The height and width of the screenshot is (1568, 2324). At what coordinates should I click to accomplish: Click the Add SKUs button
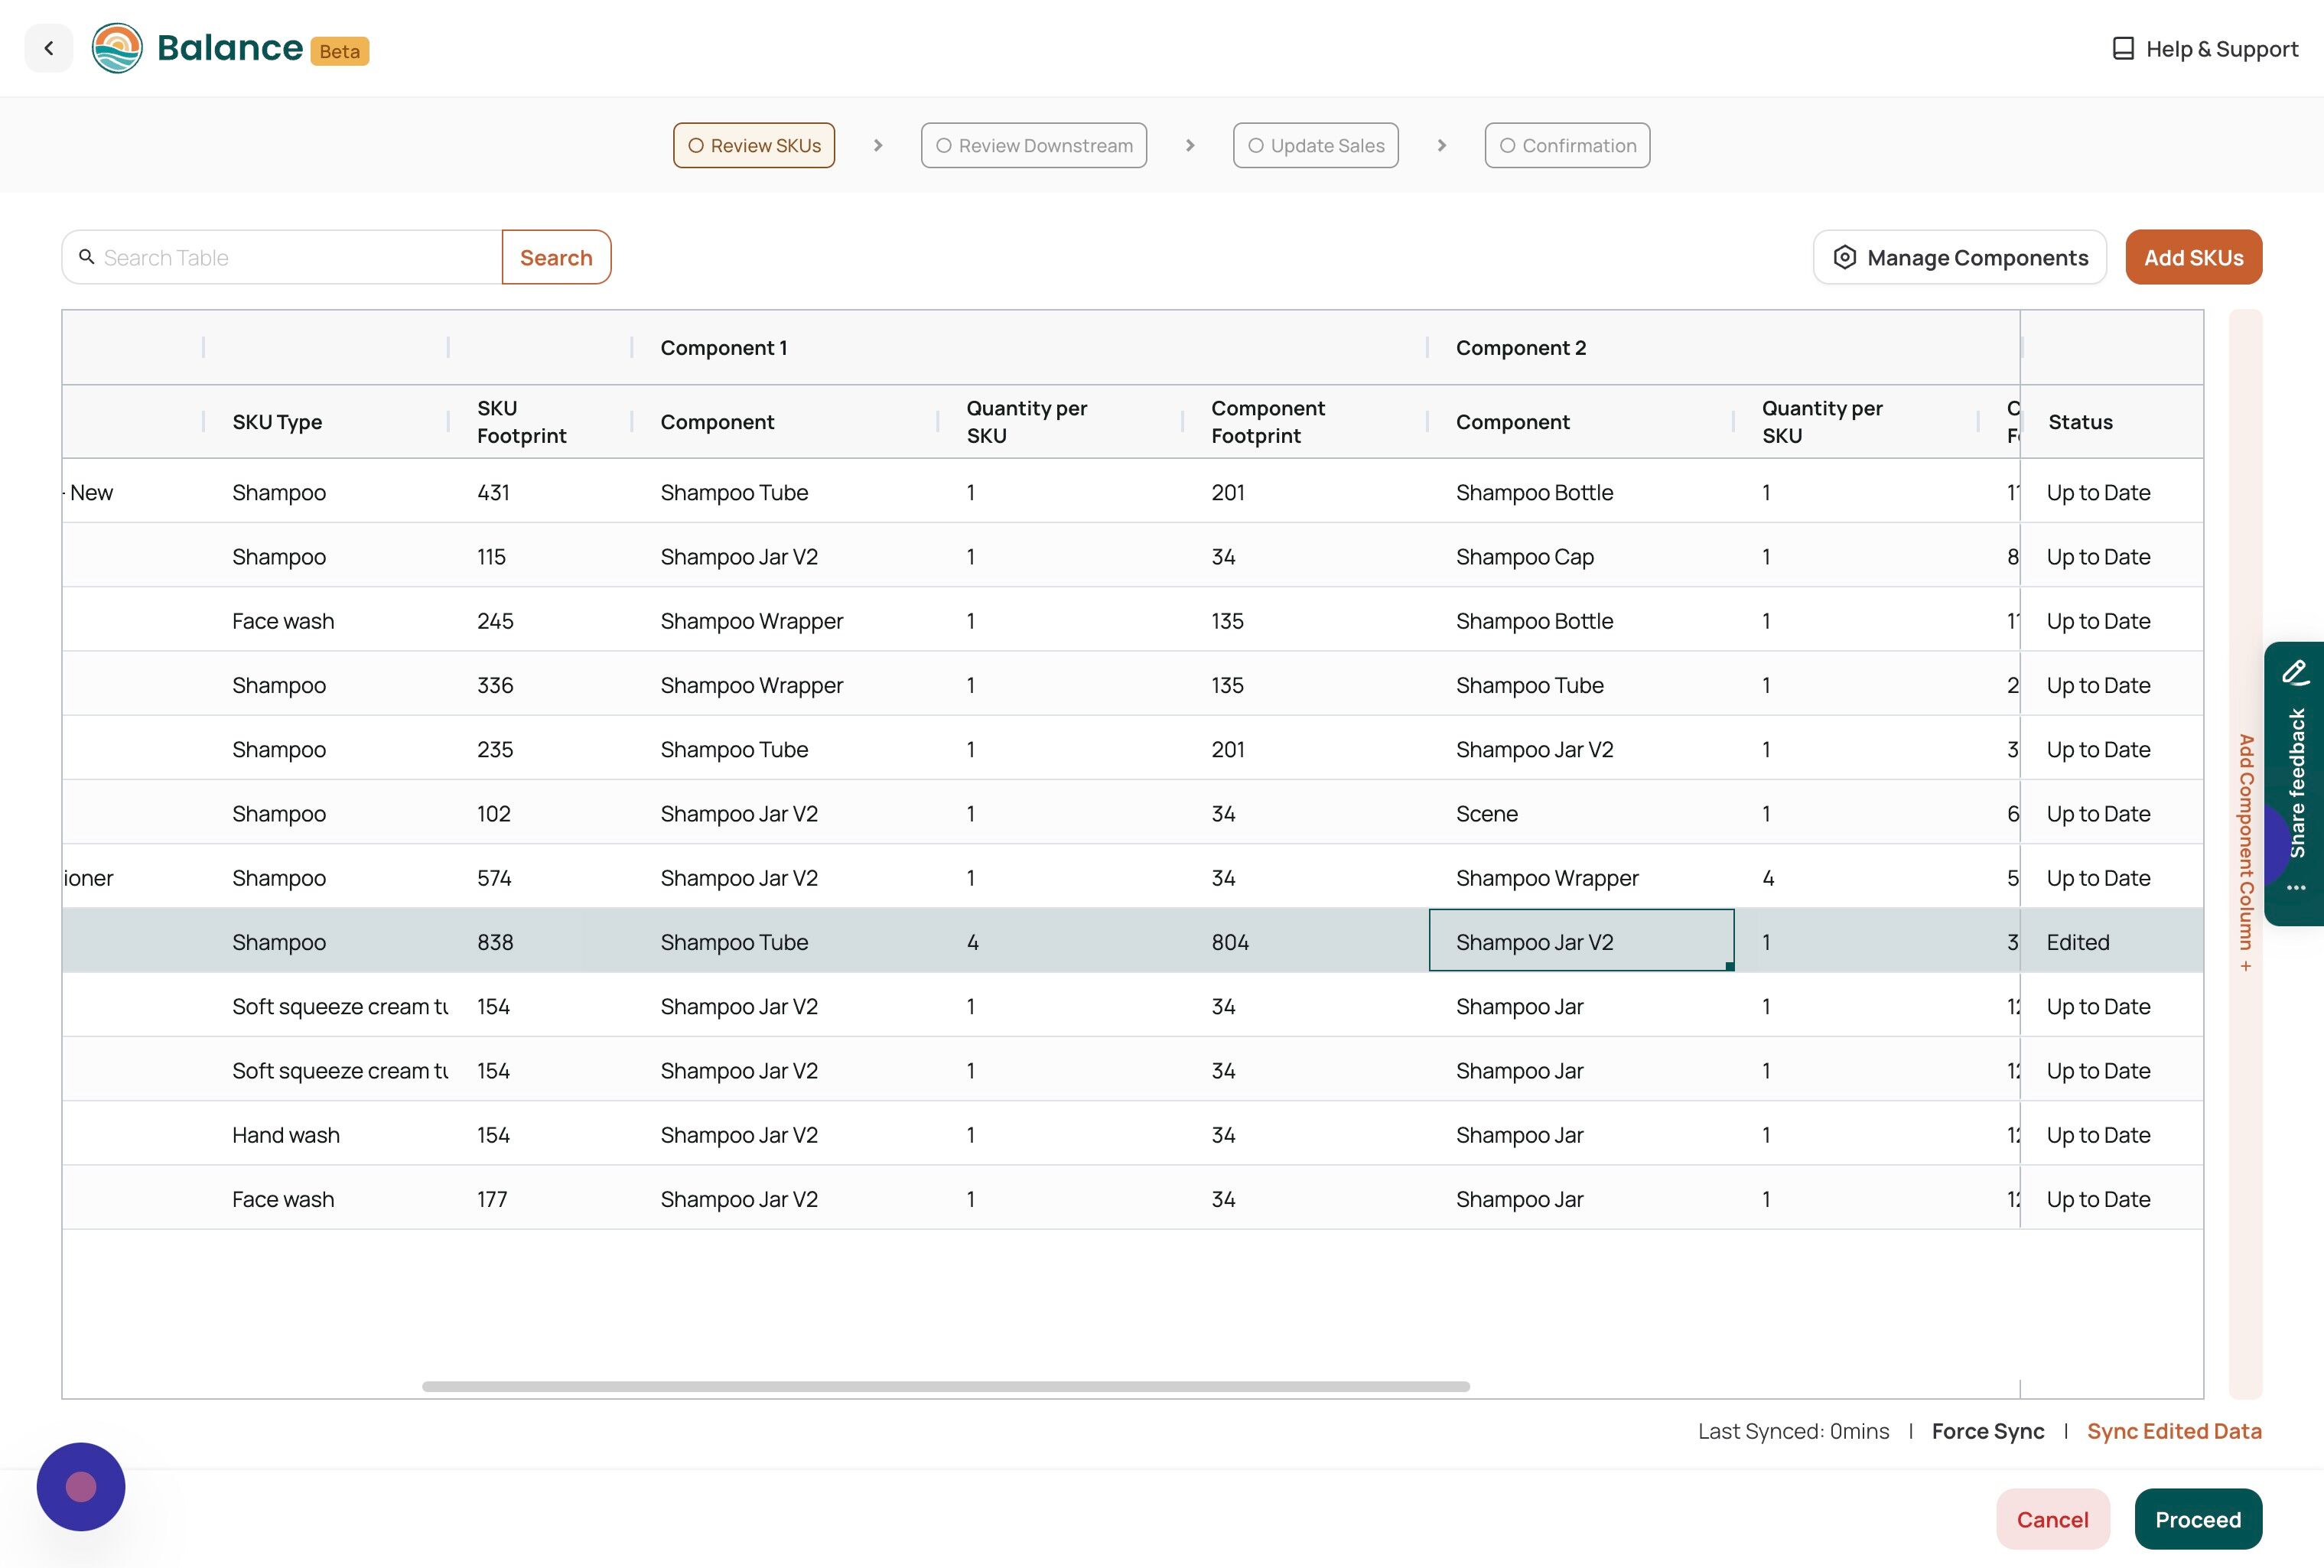click(2193, 257)
